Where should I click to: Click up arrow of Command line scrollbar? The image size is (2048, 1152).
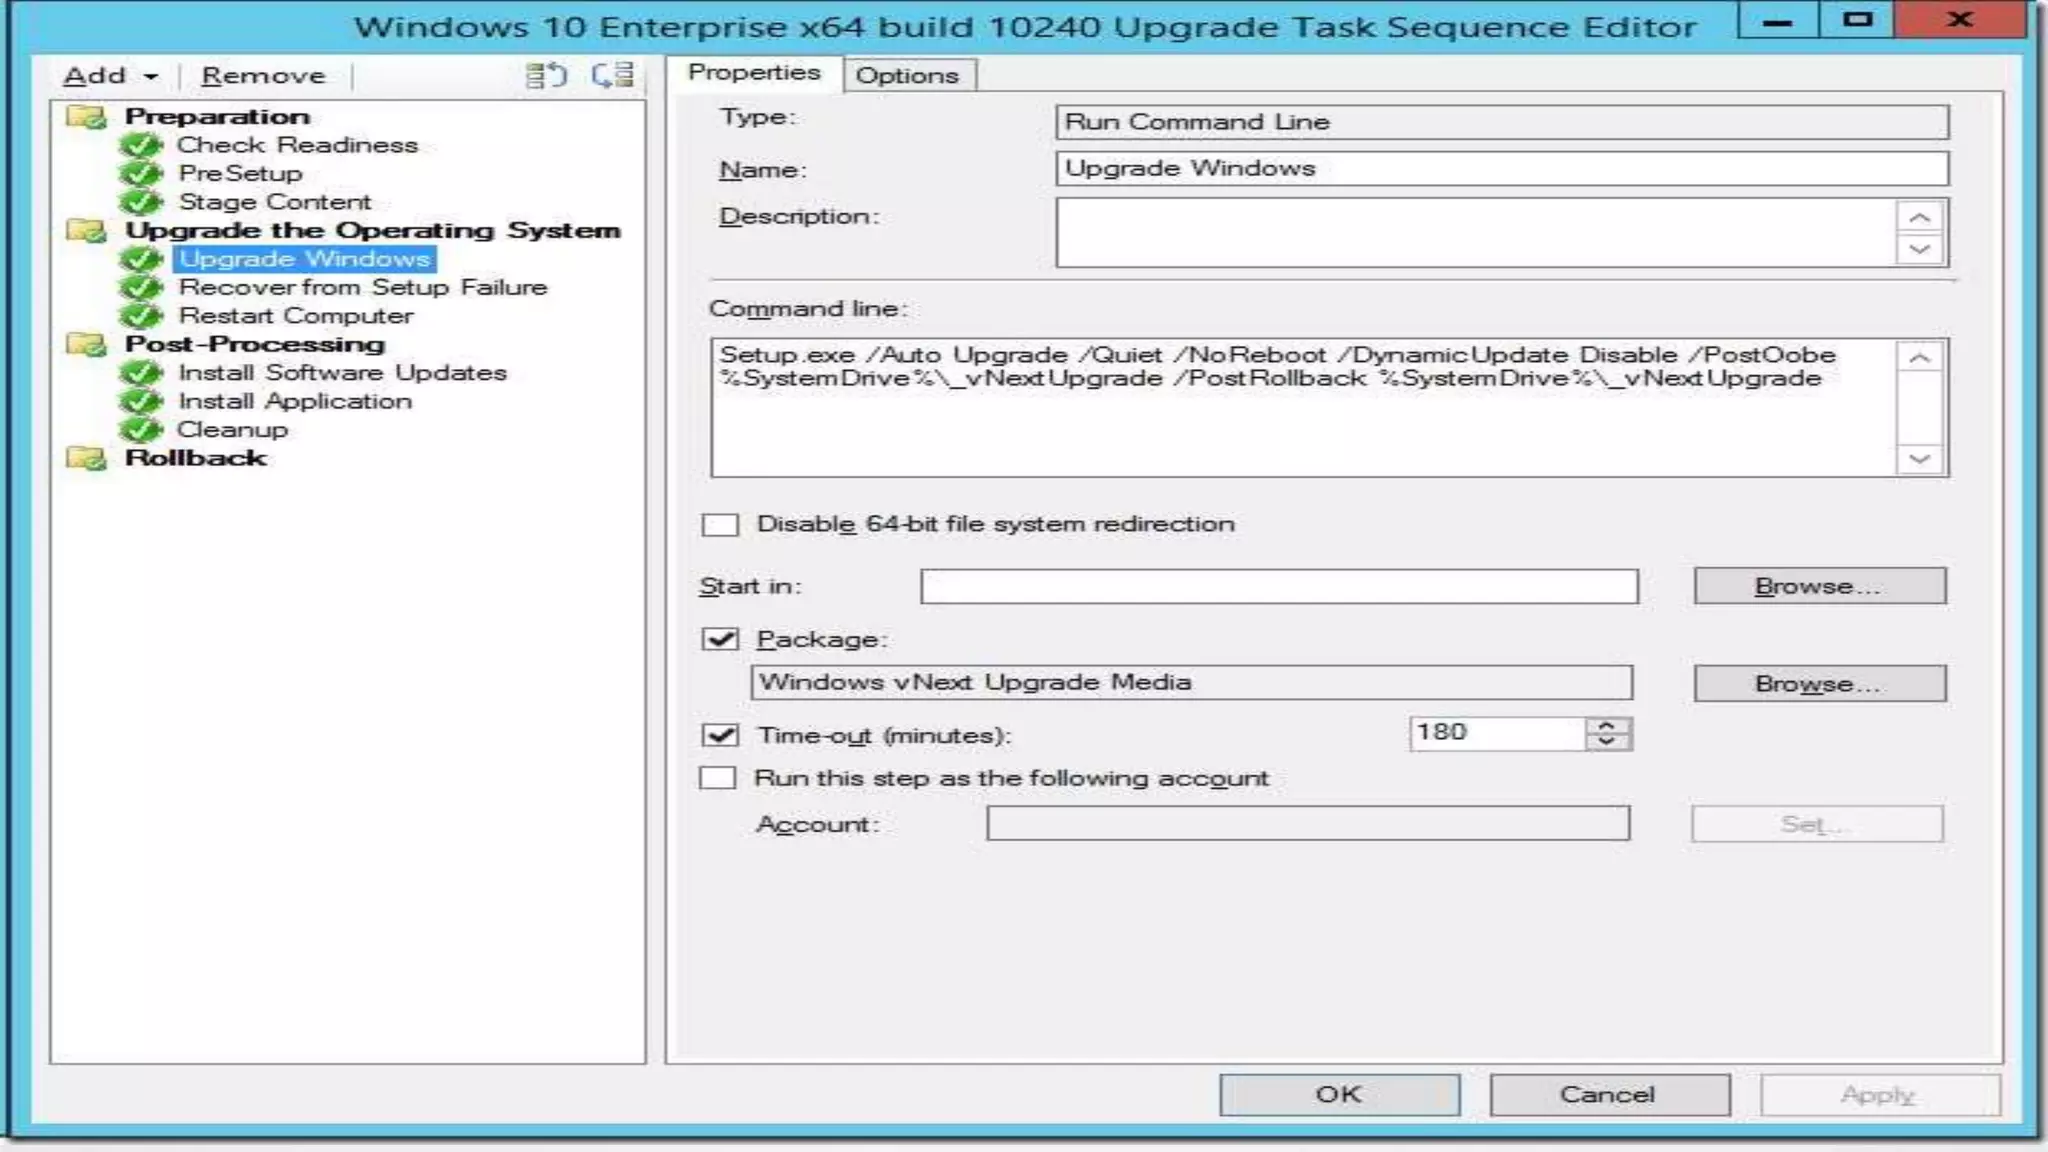coord(1919,358)
